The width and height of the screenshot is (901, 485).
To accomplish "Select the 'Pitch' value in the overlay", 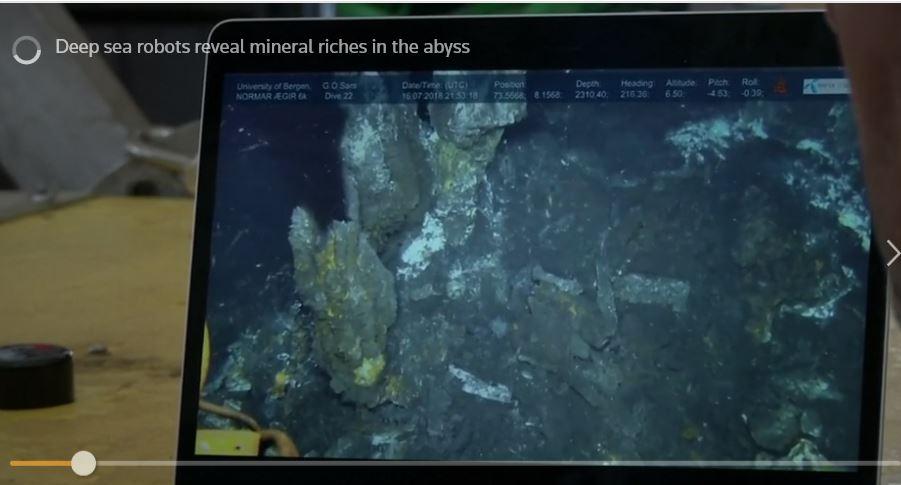I will (x=718, y=90).
